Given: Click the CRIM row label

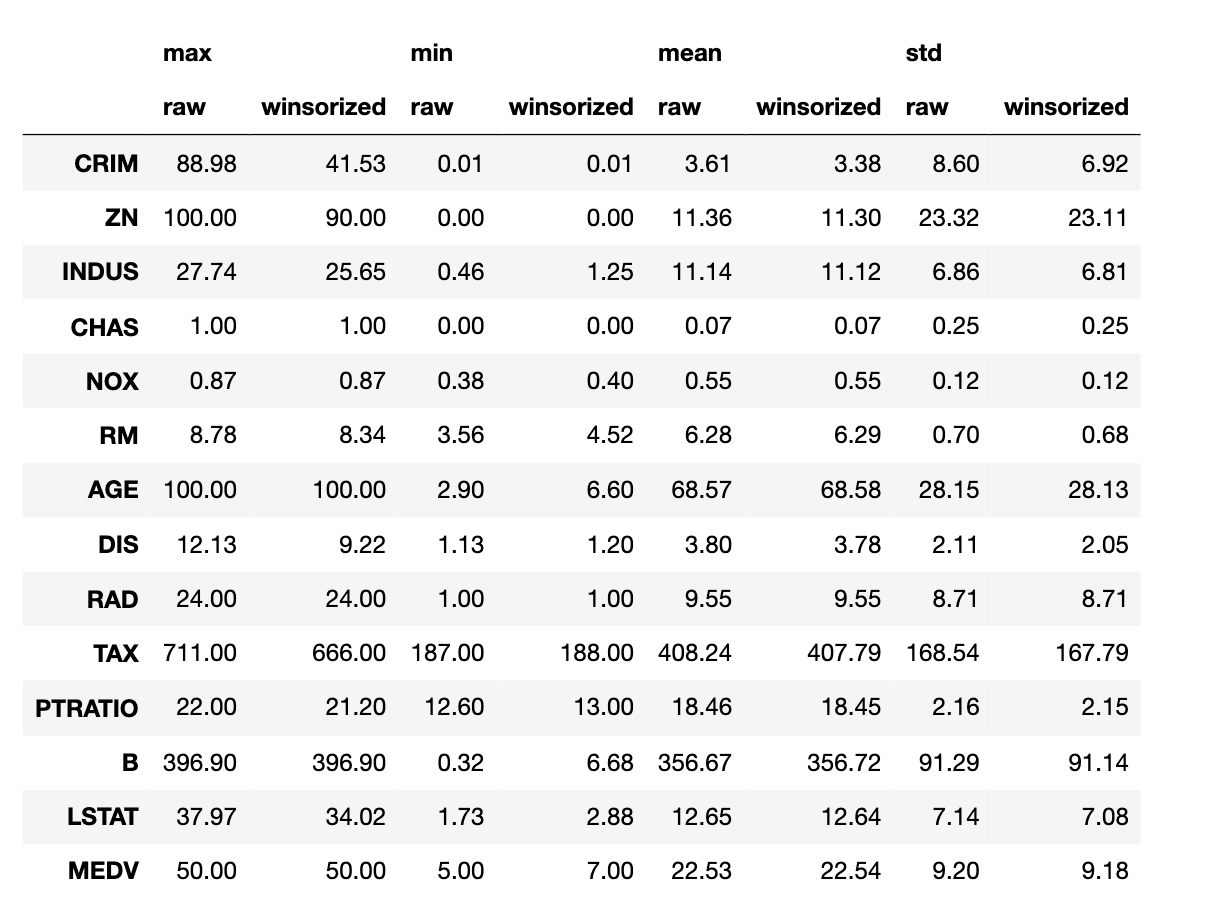Looking at the screenshot, I should (x=106, y=163).
